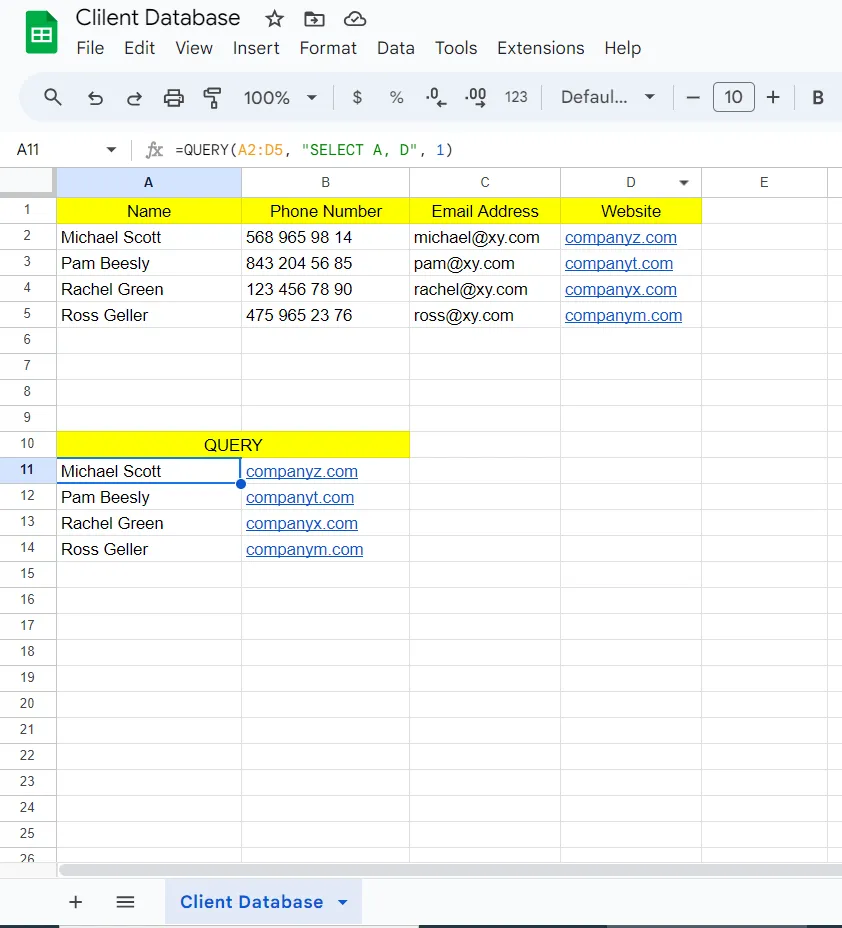842x928 pixels.
Task: Select the Website header cell
Action: (x=631, y=211)
